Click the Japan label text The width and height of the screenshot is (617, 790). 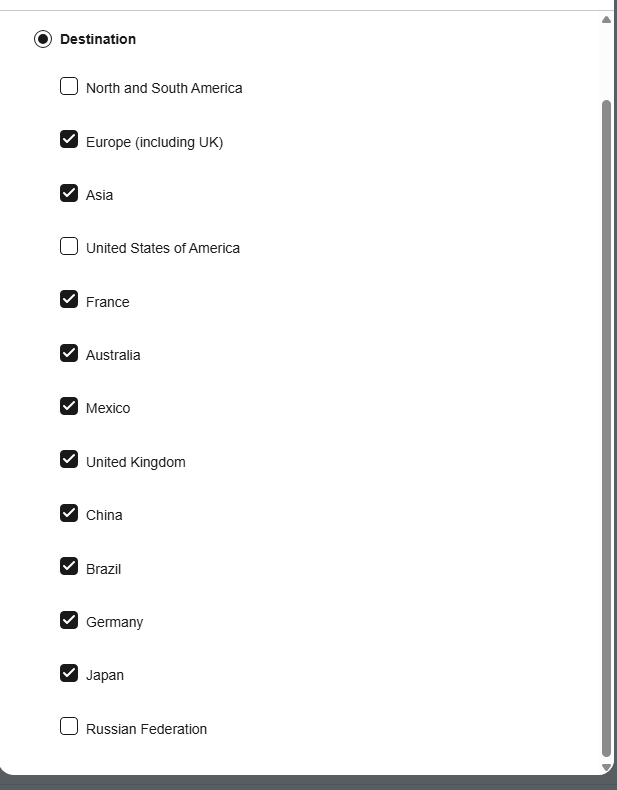coord(105,675)
